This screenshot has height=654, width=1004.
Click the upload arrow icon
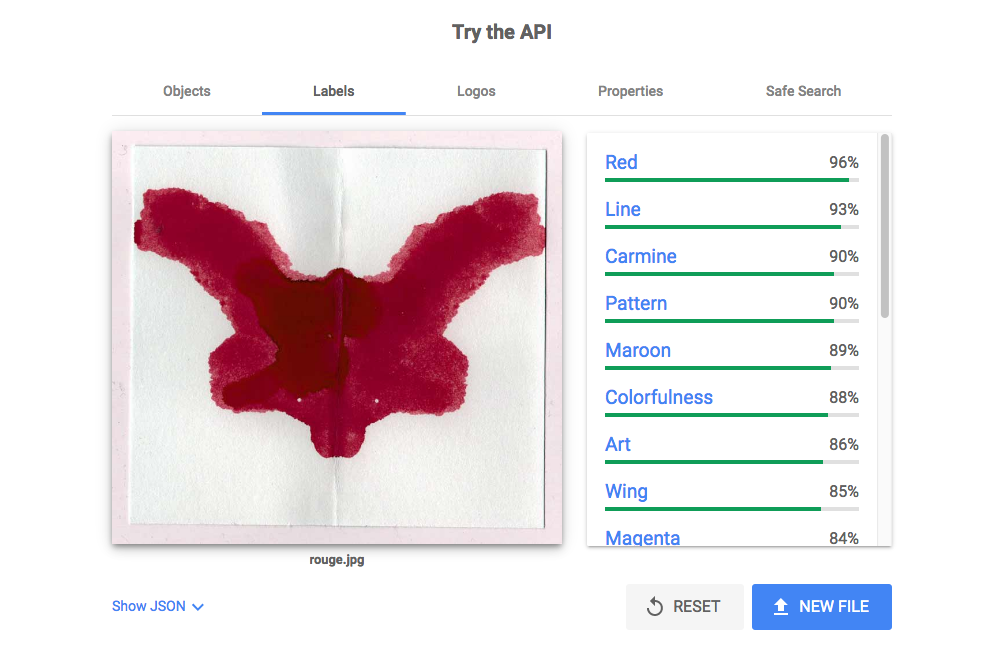point(781,607)
